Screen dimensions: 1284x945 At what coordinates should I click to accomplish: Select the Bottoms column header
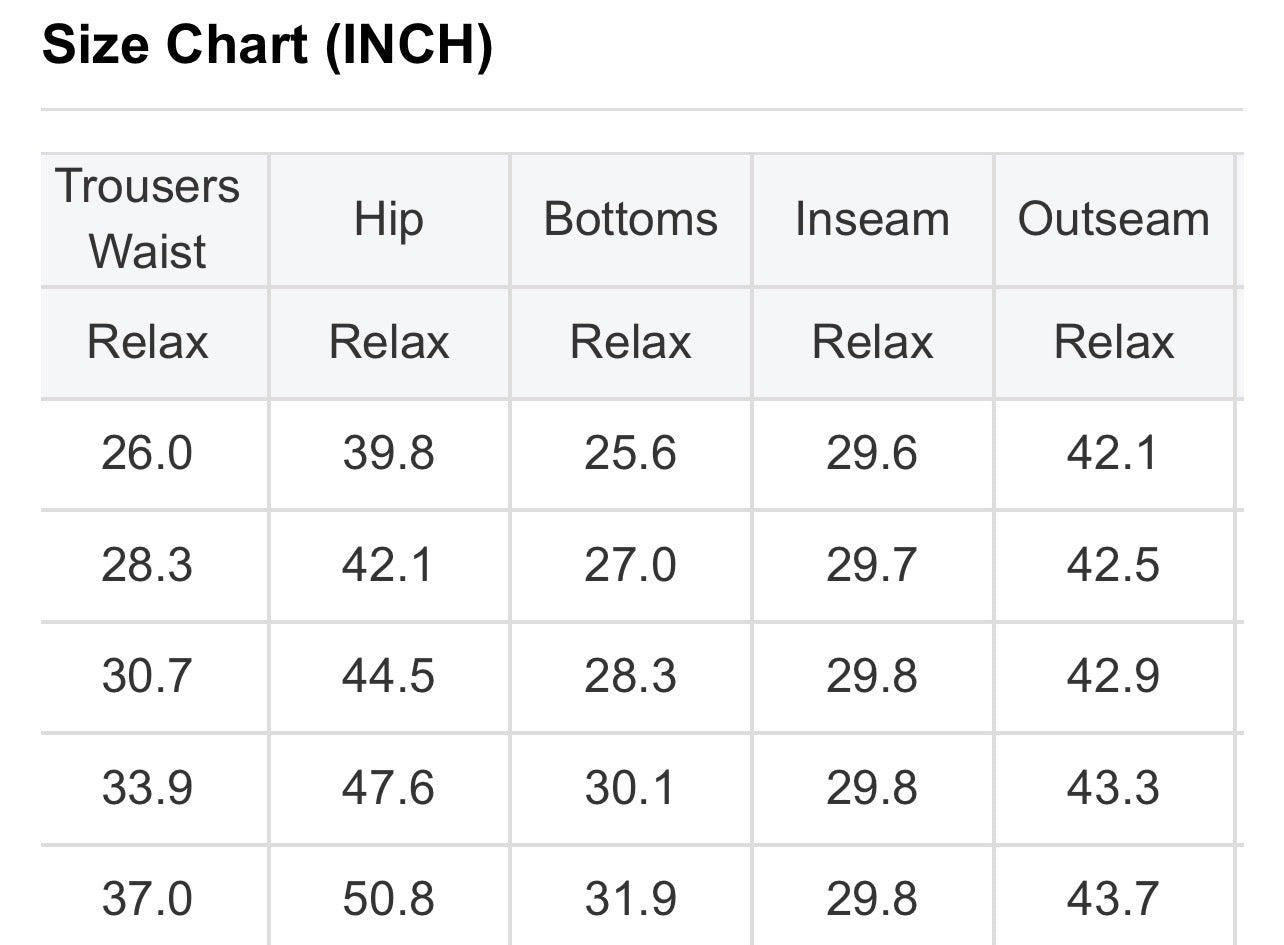[630, 219]
